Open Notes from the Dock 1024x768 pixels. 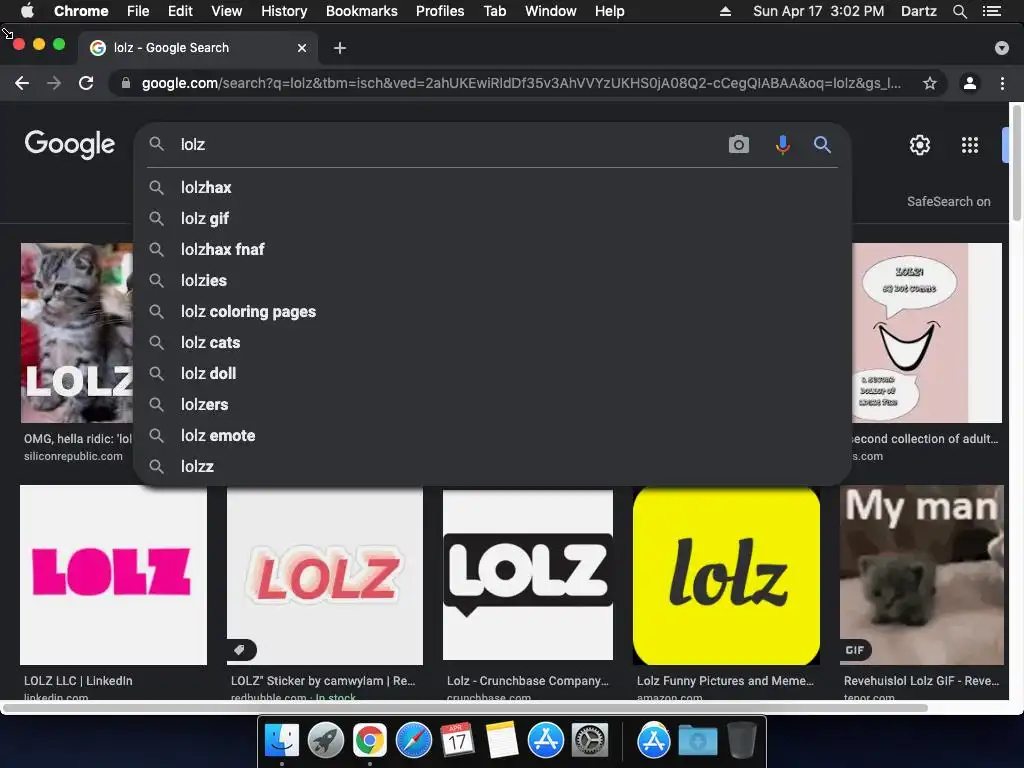[x=502, y=741]
